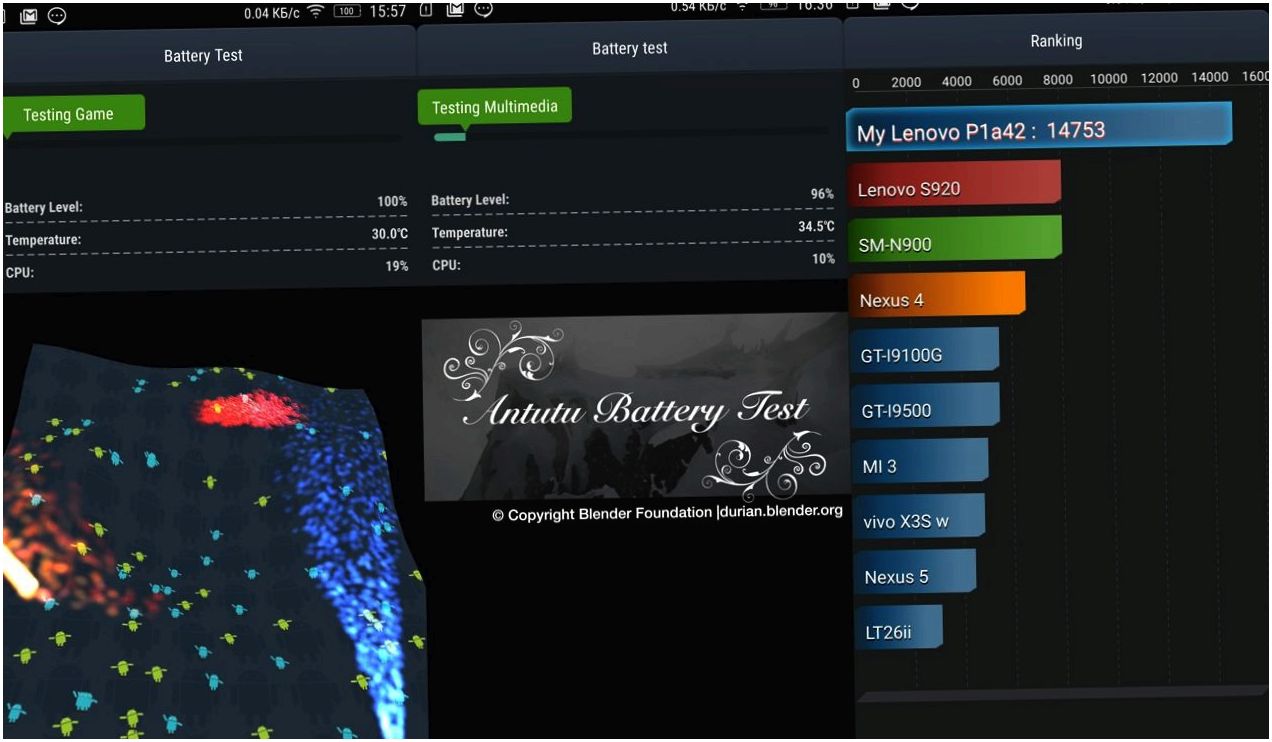Image resolution: width=1272 pixels, height=742 pixels.
Task: Tap the SIM card icon right of 15:57
Action: click(426, 10)
